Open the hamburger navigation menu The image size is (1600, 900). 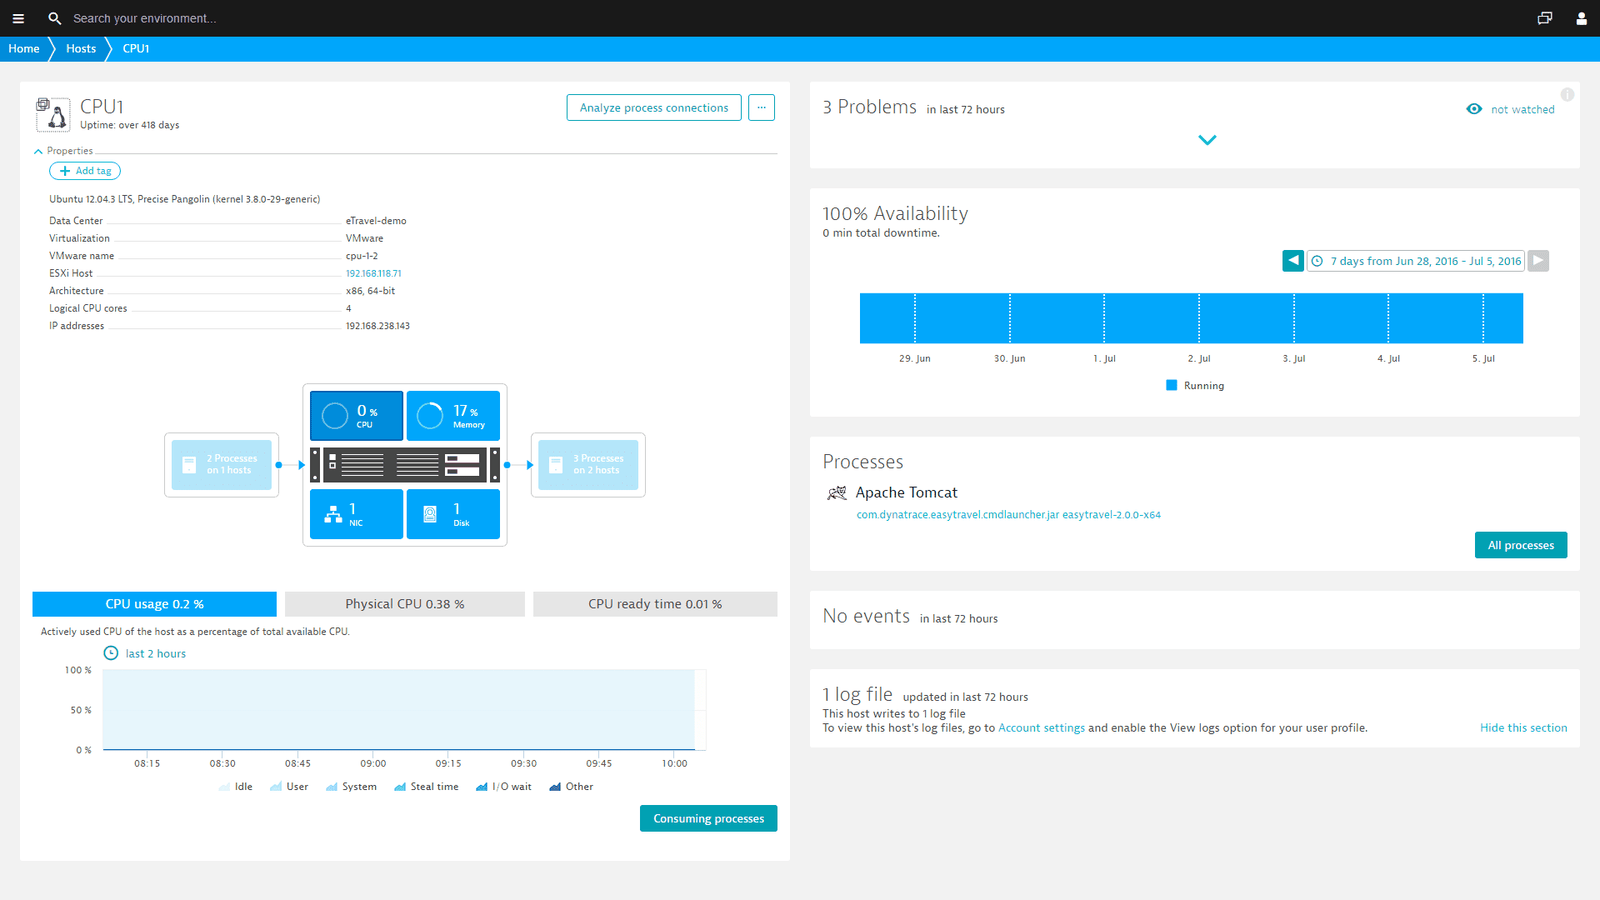point(18,18)
